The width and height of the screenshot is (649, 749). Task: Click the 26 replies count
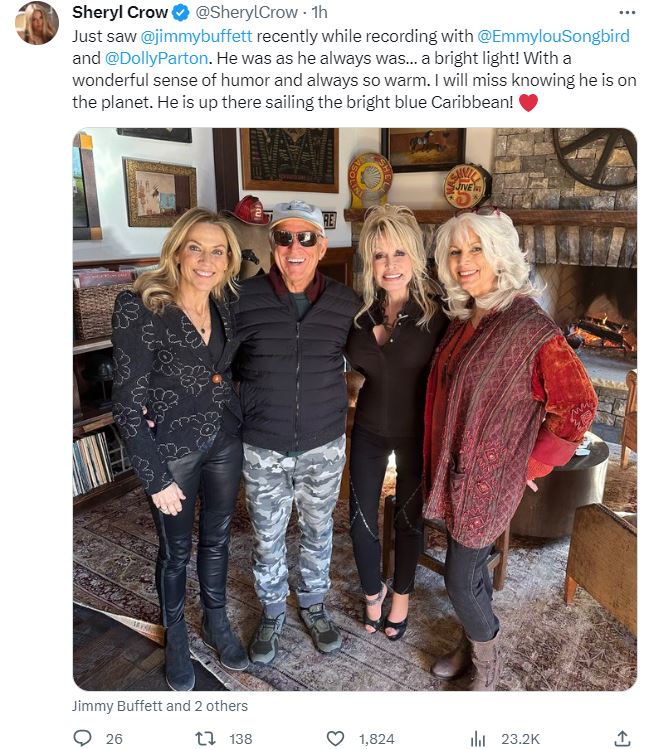tap(114, 739)
